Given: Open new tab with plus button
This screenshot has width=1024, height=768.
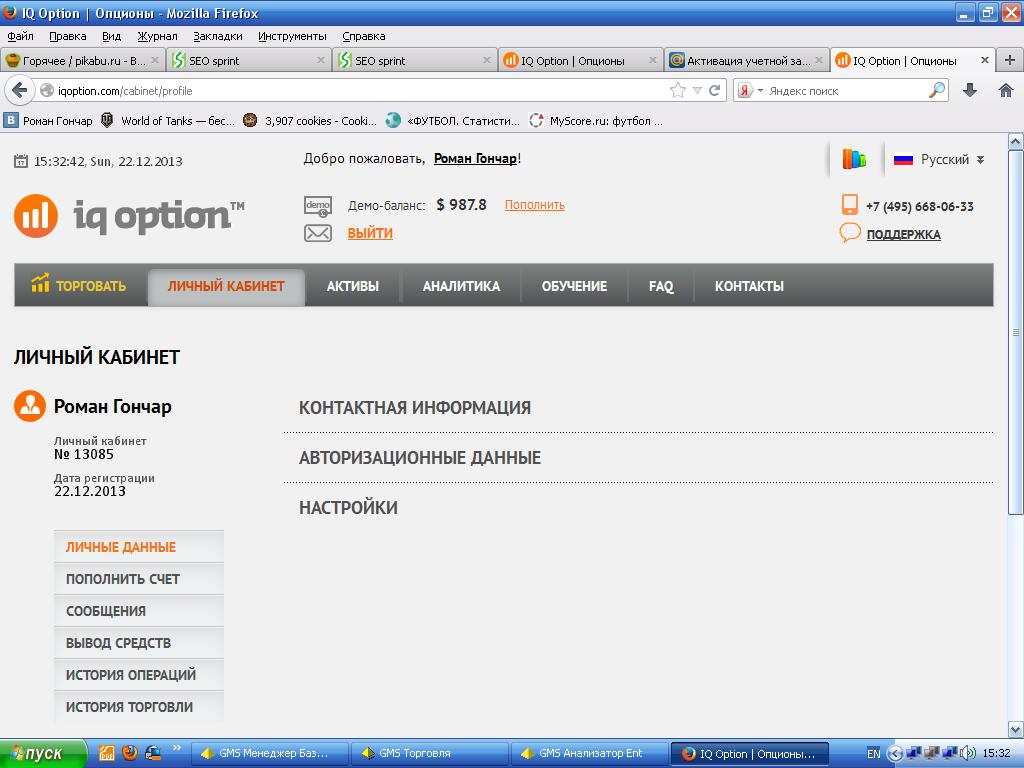Looking at the screenshot, I should point(1010,60).
